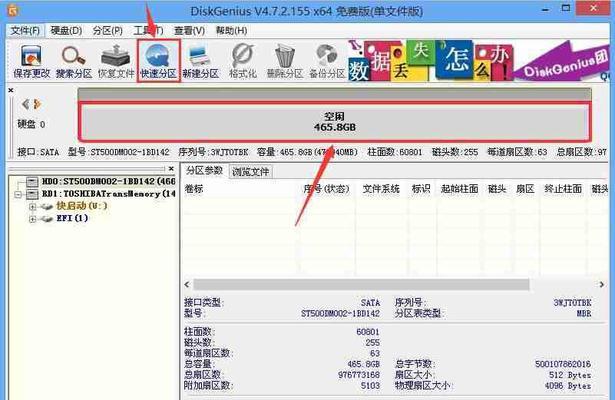The image size is (615, 400).
Task: Click the DiskGenius app icon in the title bar
Action: pos(13,10)
